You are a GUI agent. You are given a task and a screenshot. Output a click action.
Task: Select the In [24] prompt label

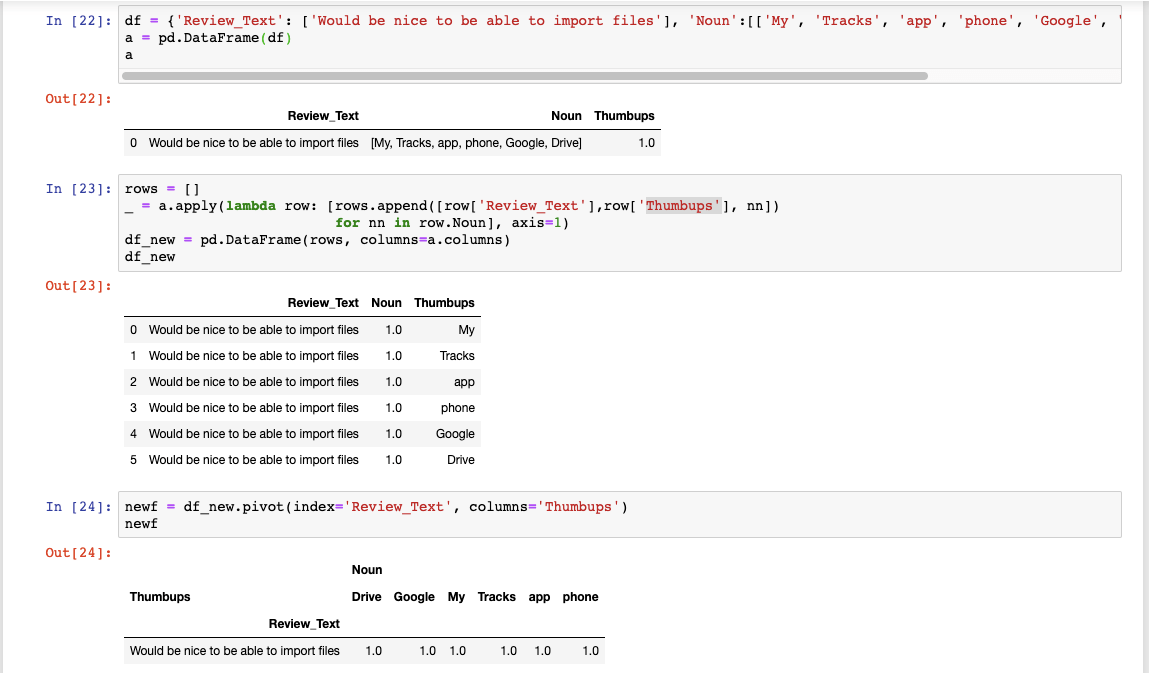point(78,507)
